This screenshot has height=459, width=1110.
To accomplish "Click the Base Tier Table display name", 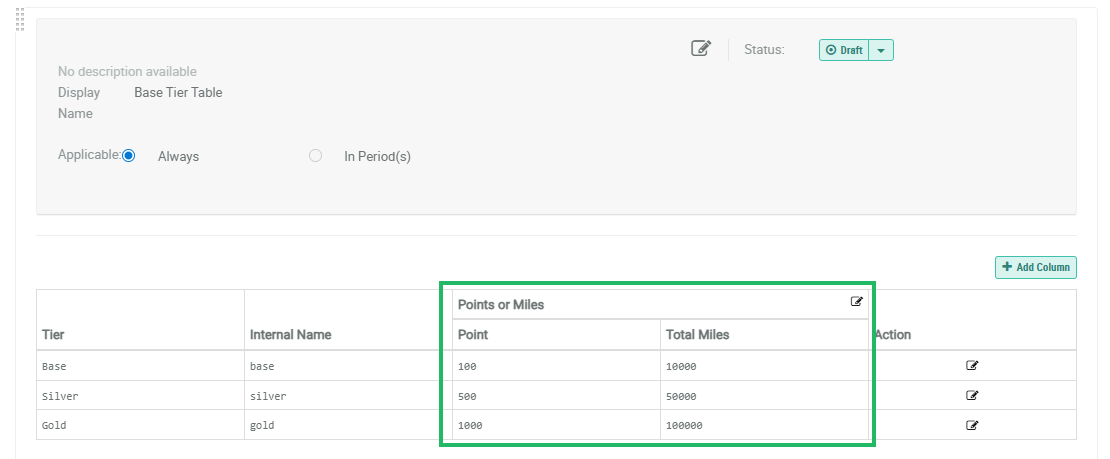I will pos(178,93).
